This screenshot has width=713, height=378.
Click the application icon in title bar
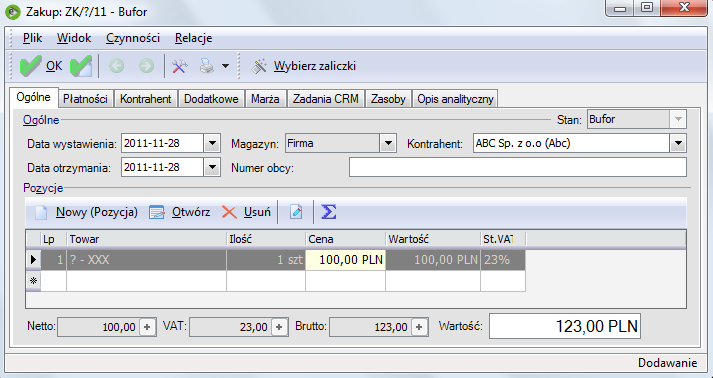click(13, 11)
